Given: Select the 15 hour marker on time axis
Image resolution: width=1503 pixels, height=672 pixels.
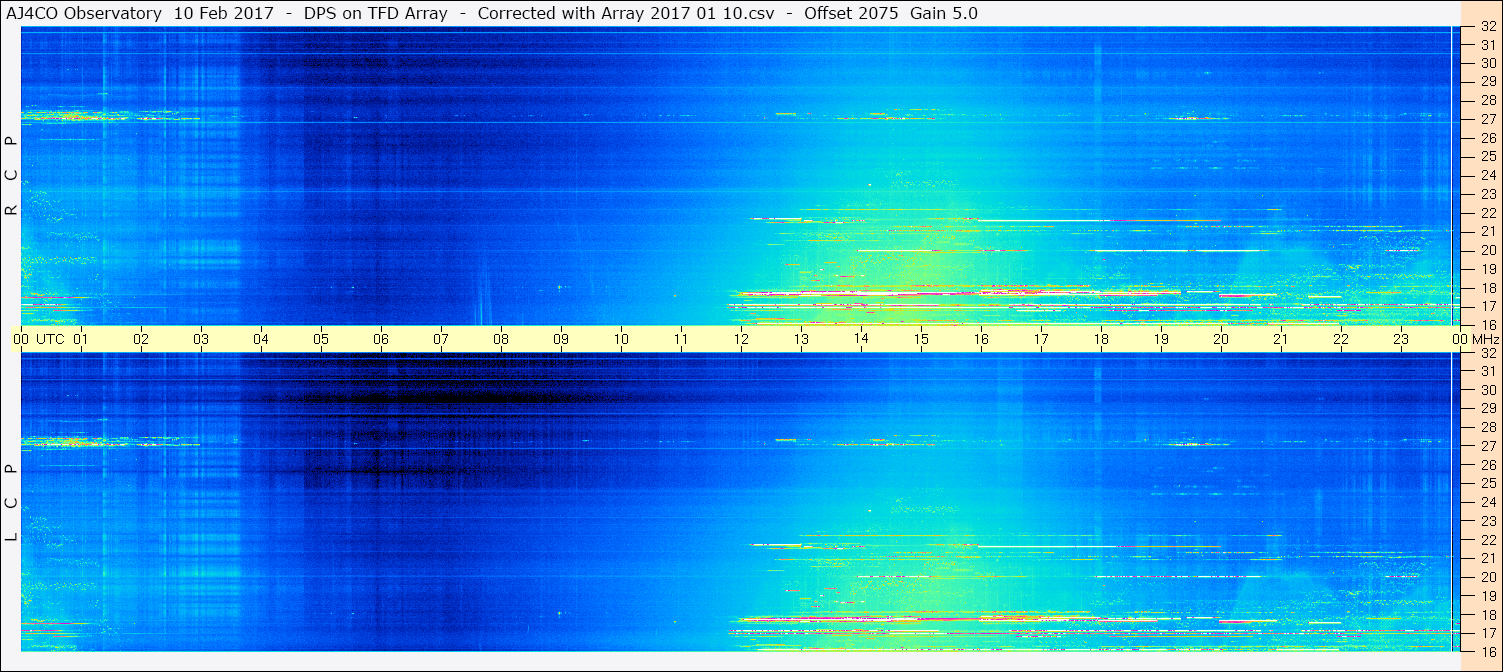Looking at the screenshot, I should 921,339.
